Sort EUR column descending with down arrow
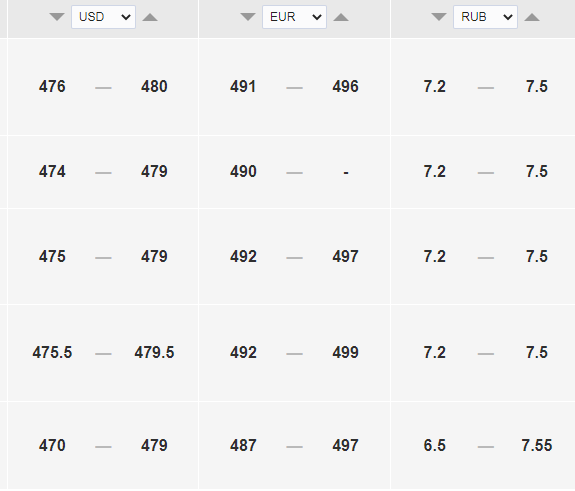This screenshot has height=491, width=575. [248, 17]
